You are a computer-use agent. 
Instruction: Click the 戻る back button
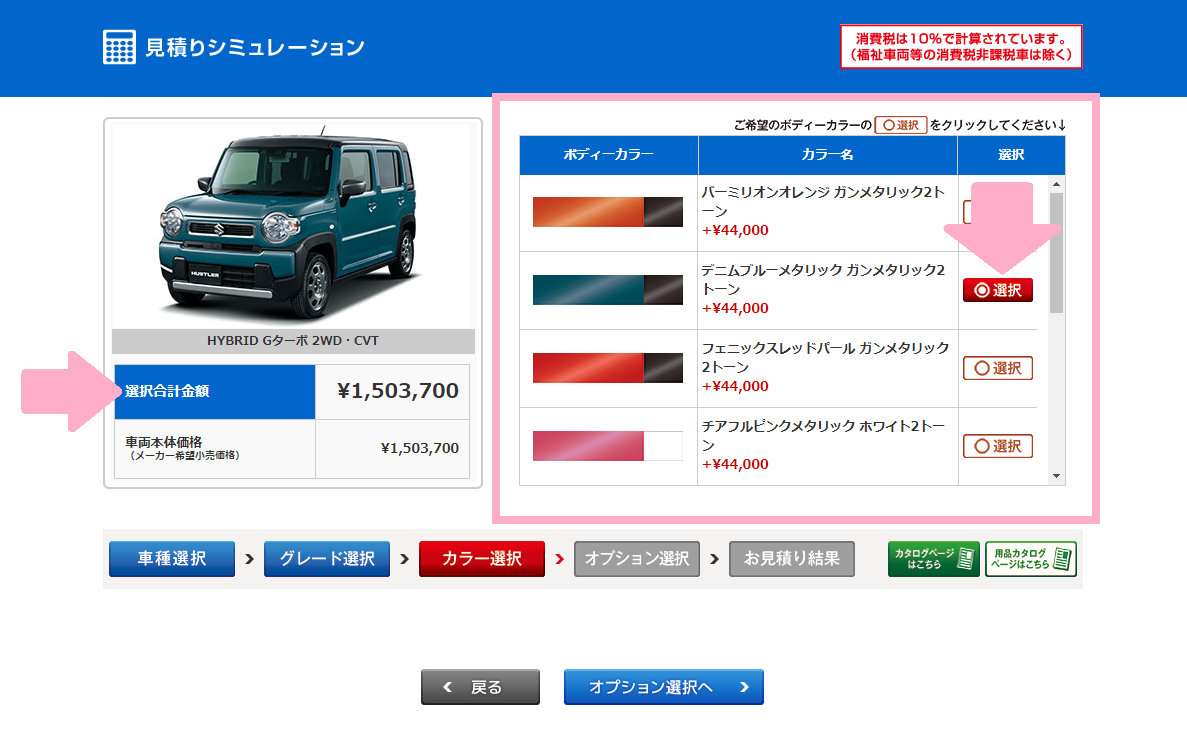[480, 687]
